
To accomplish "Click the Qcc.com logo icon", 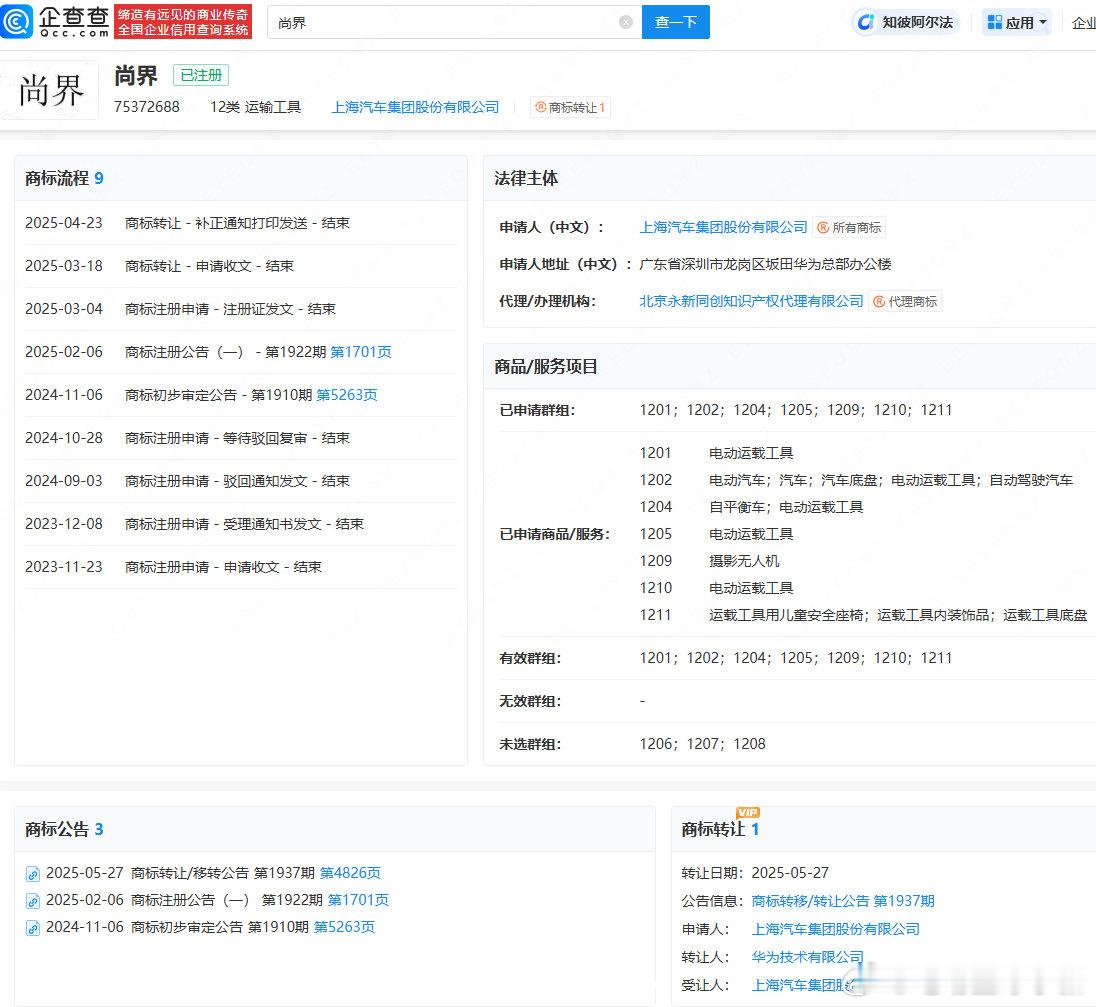I will (x=17, y=21).
